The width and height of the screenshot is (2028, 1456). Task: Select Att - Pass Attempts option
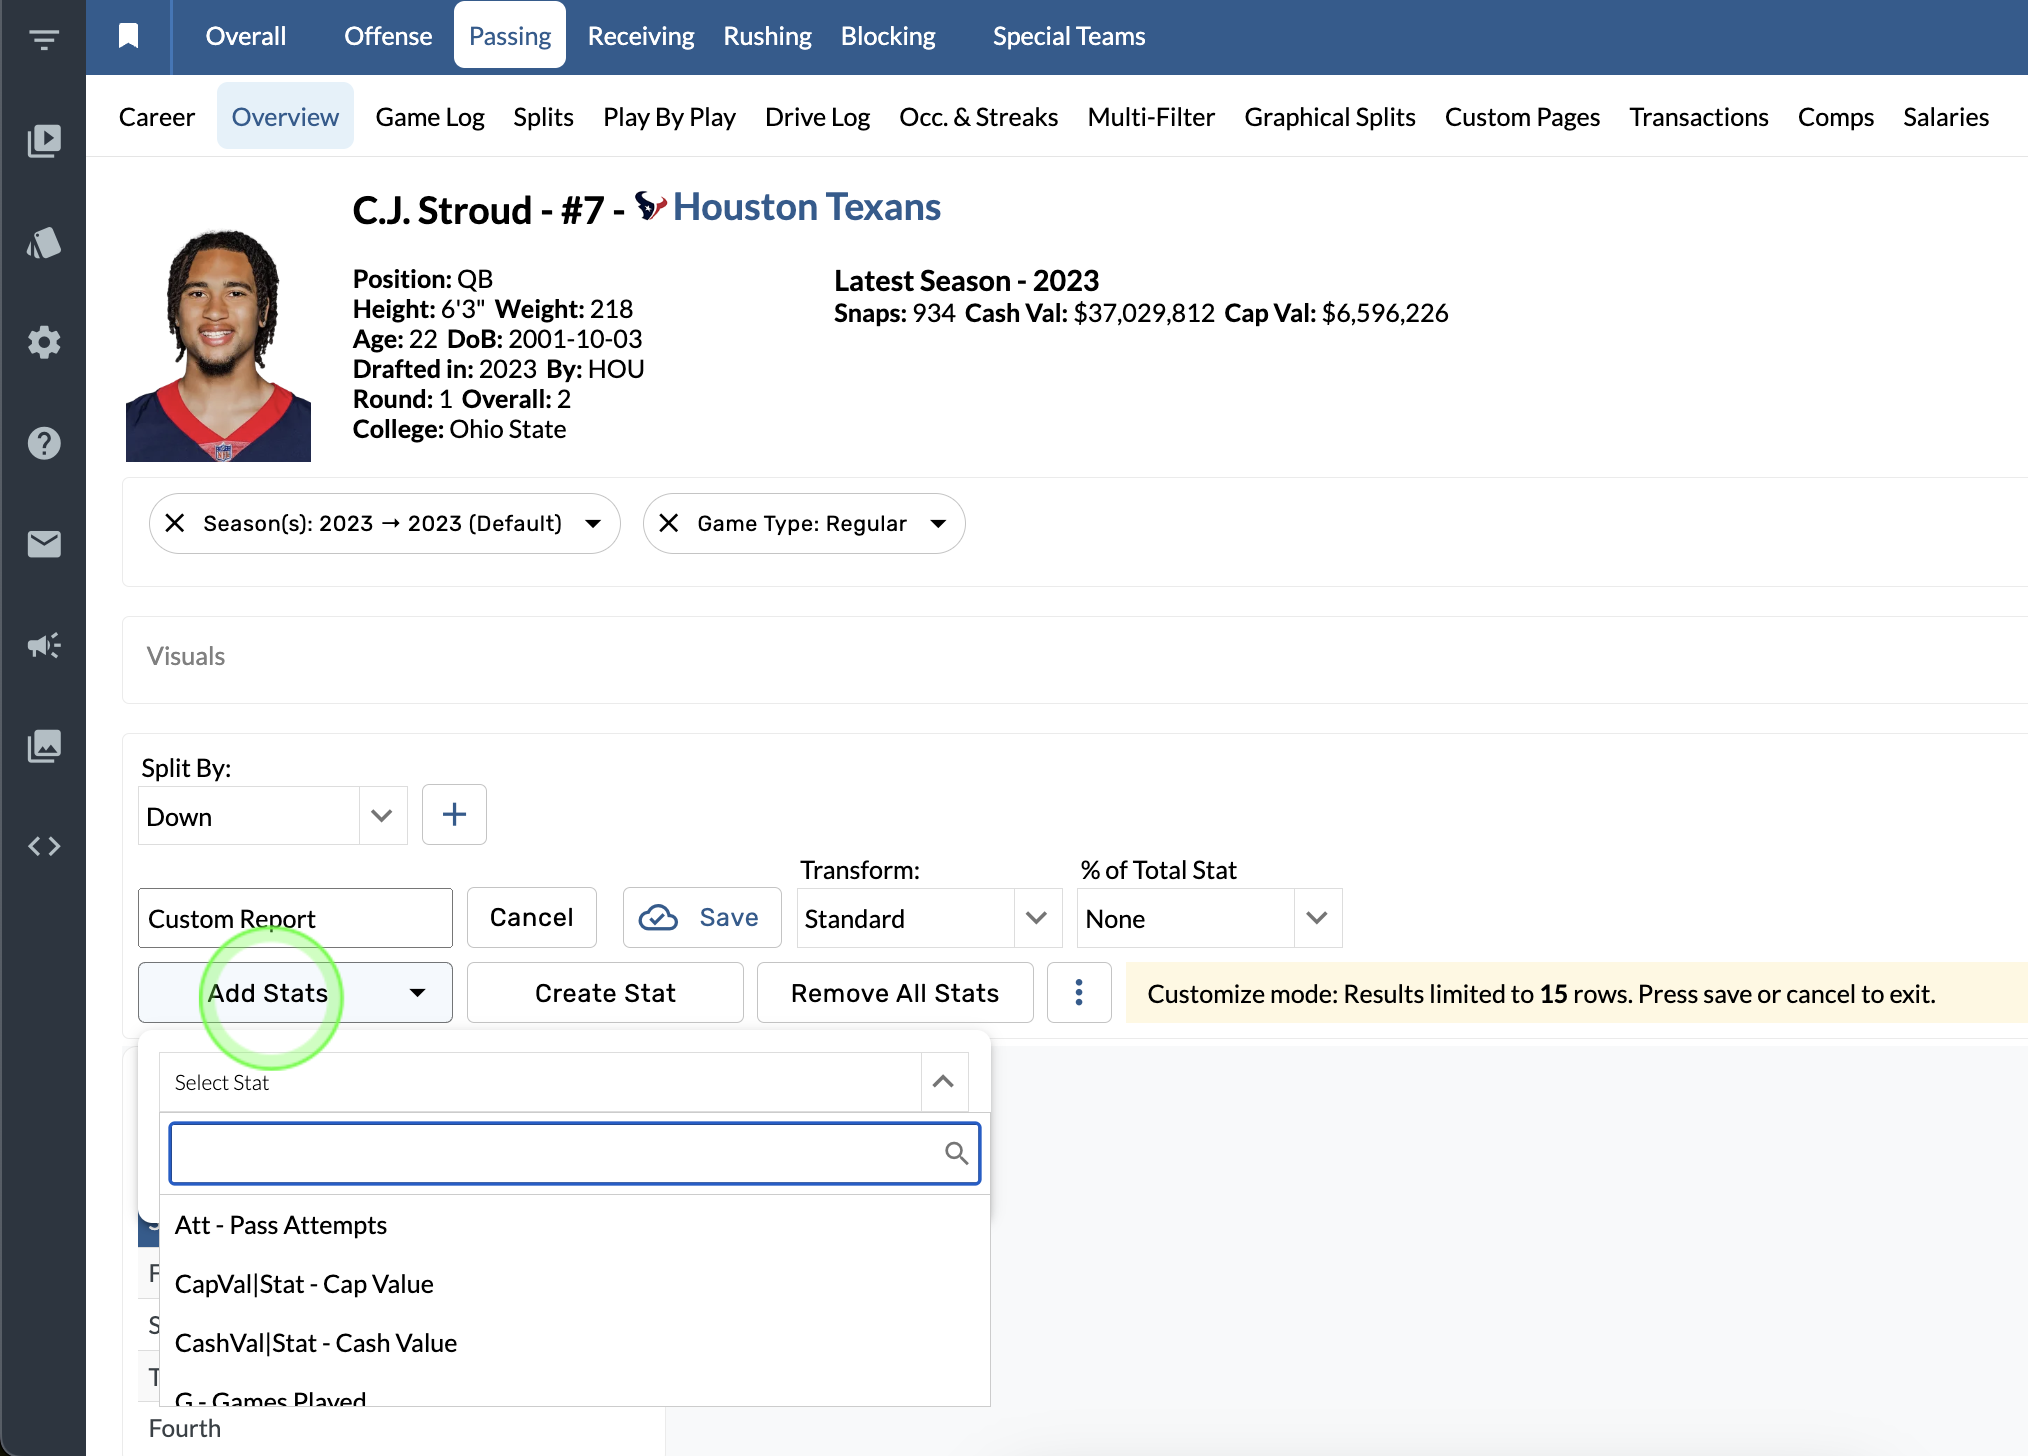coord(281,1225)
